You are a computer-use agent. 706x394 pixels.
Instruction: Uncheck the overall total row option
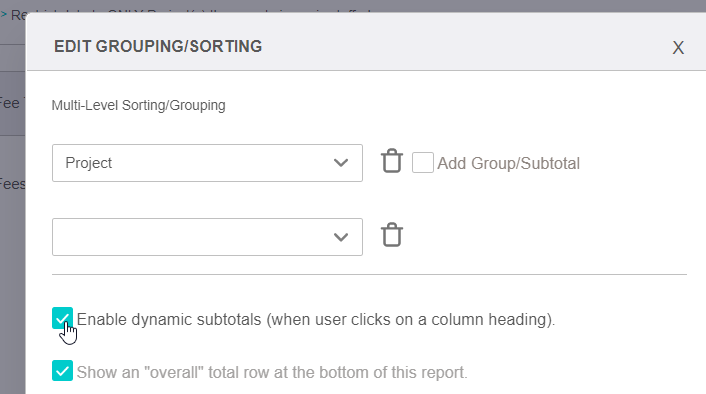point(62,371)
